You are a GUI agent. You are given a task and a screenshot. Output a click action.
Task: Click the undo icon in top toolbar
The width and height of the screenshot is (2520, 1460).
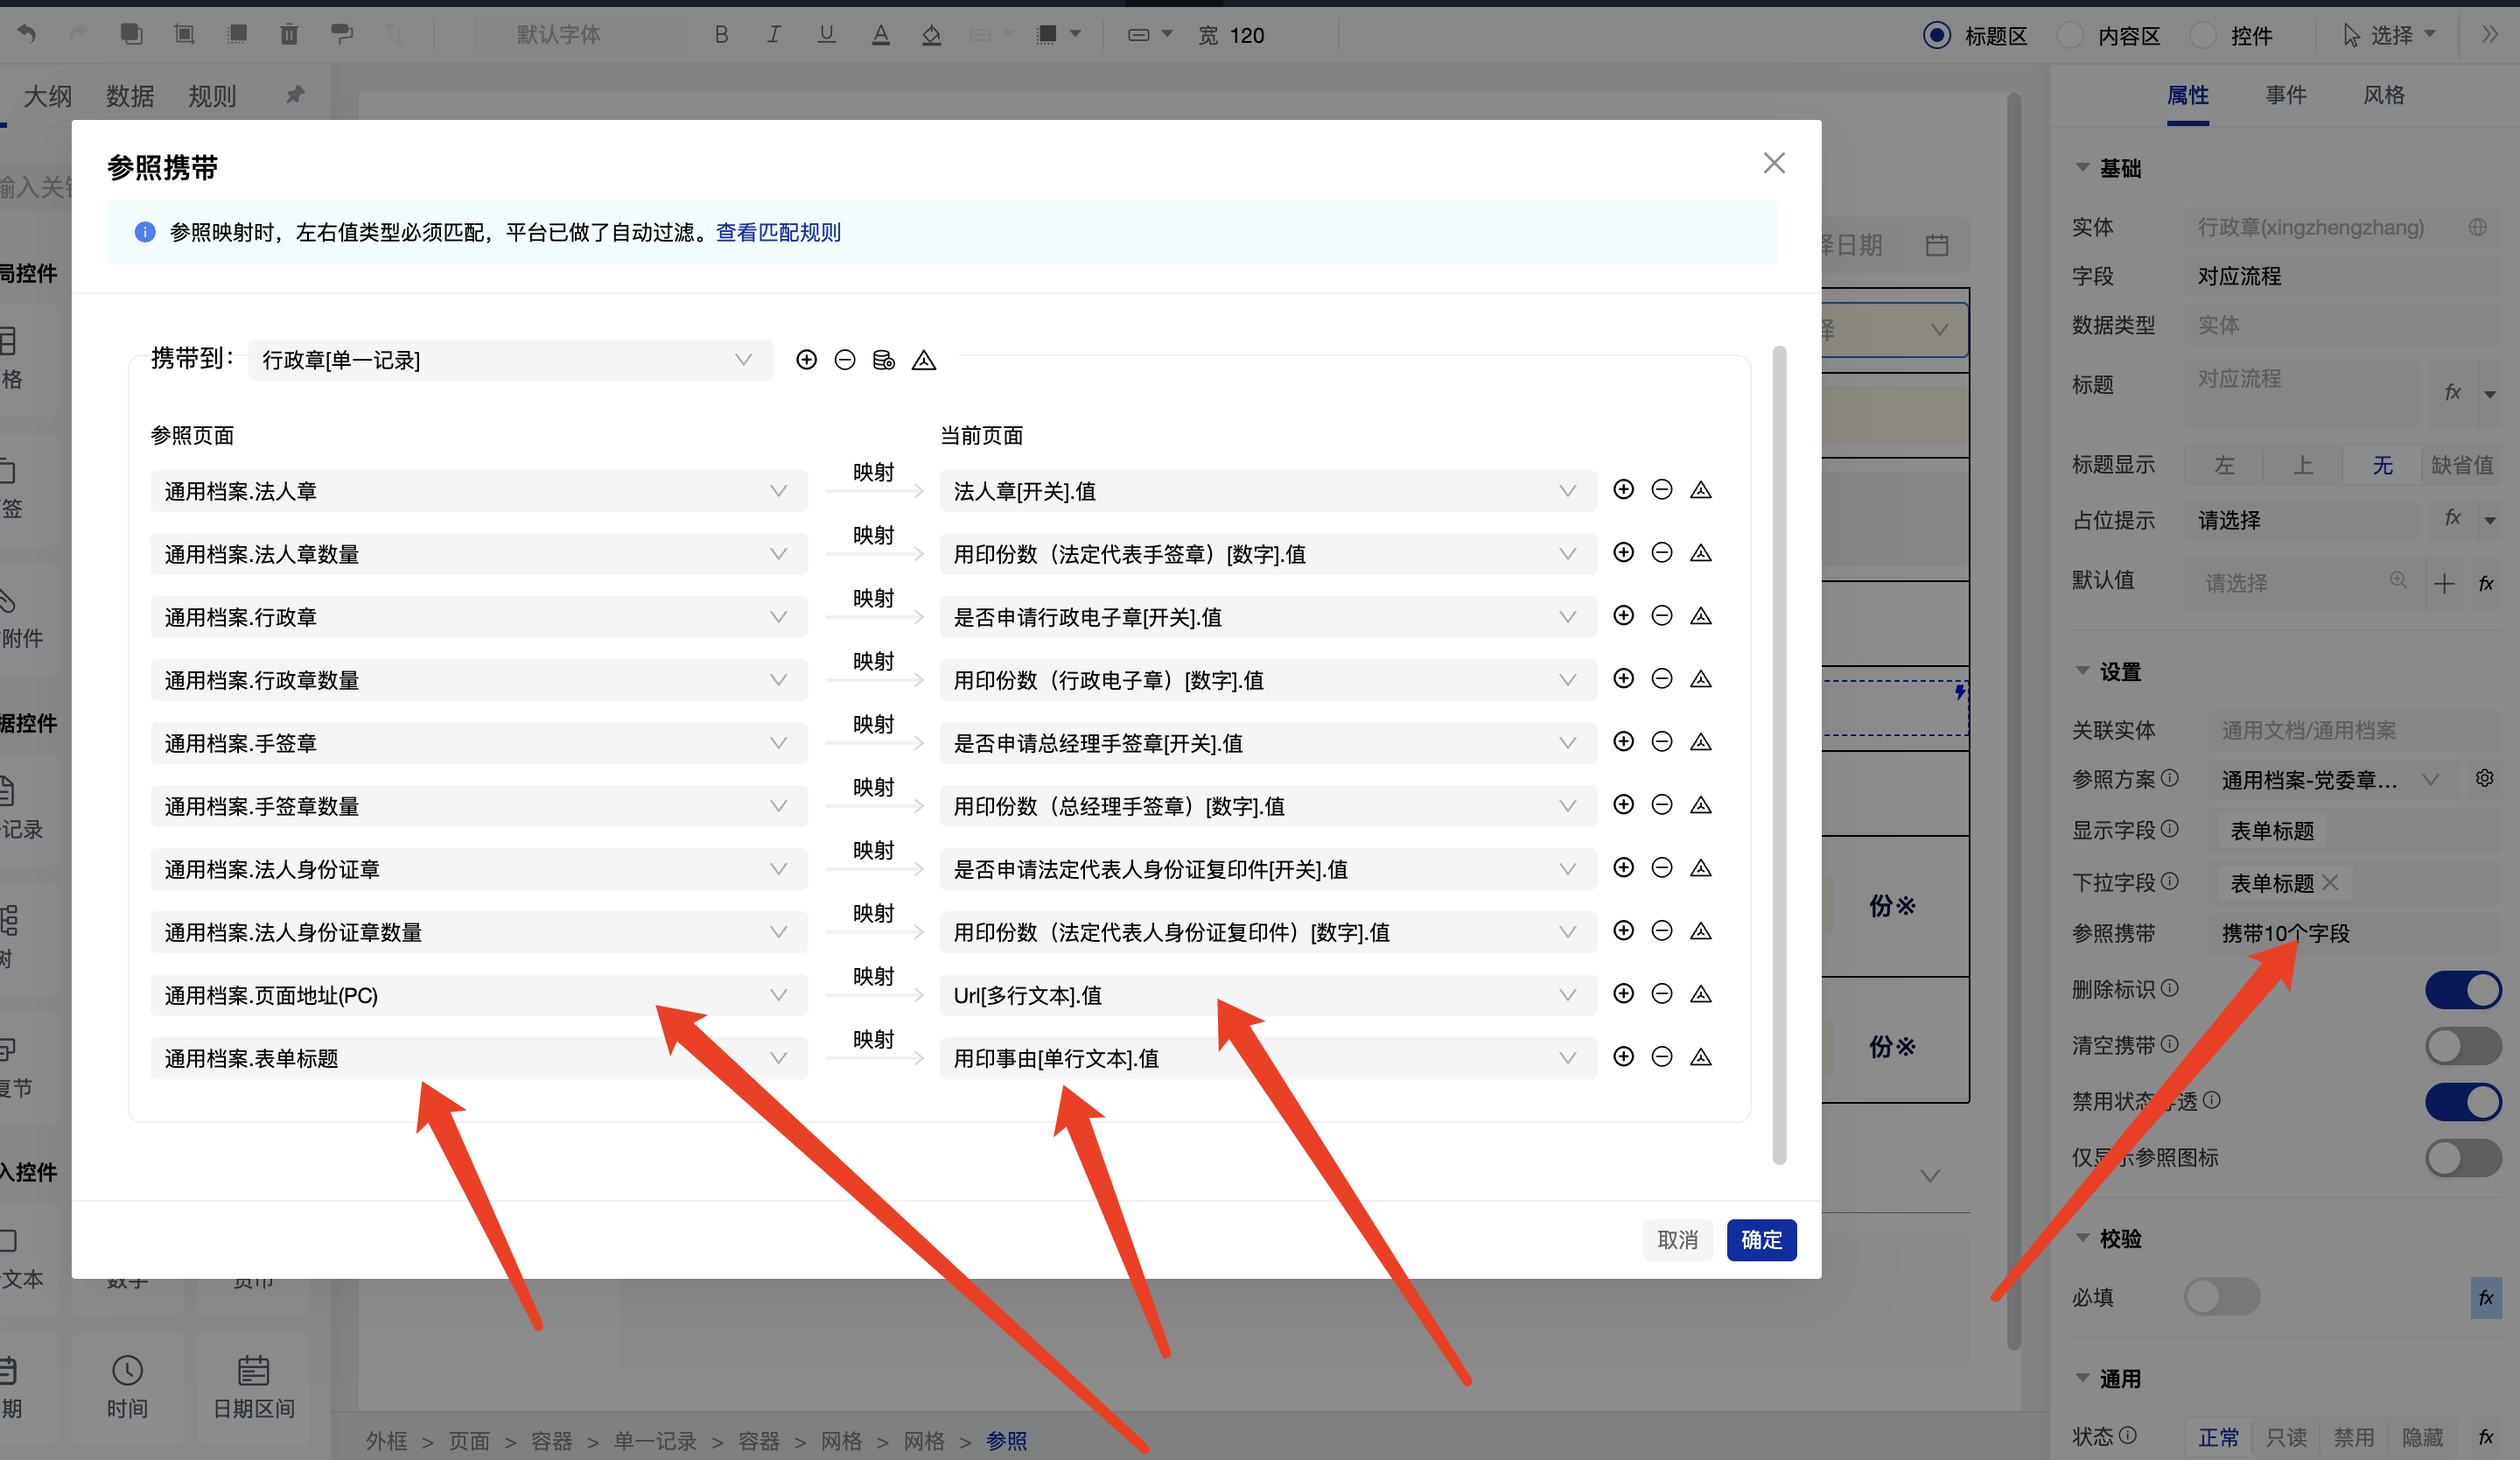coord(27,35)
